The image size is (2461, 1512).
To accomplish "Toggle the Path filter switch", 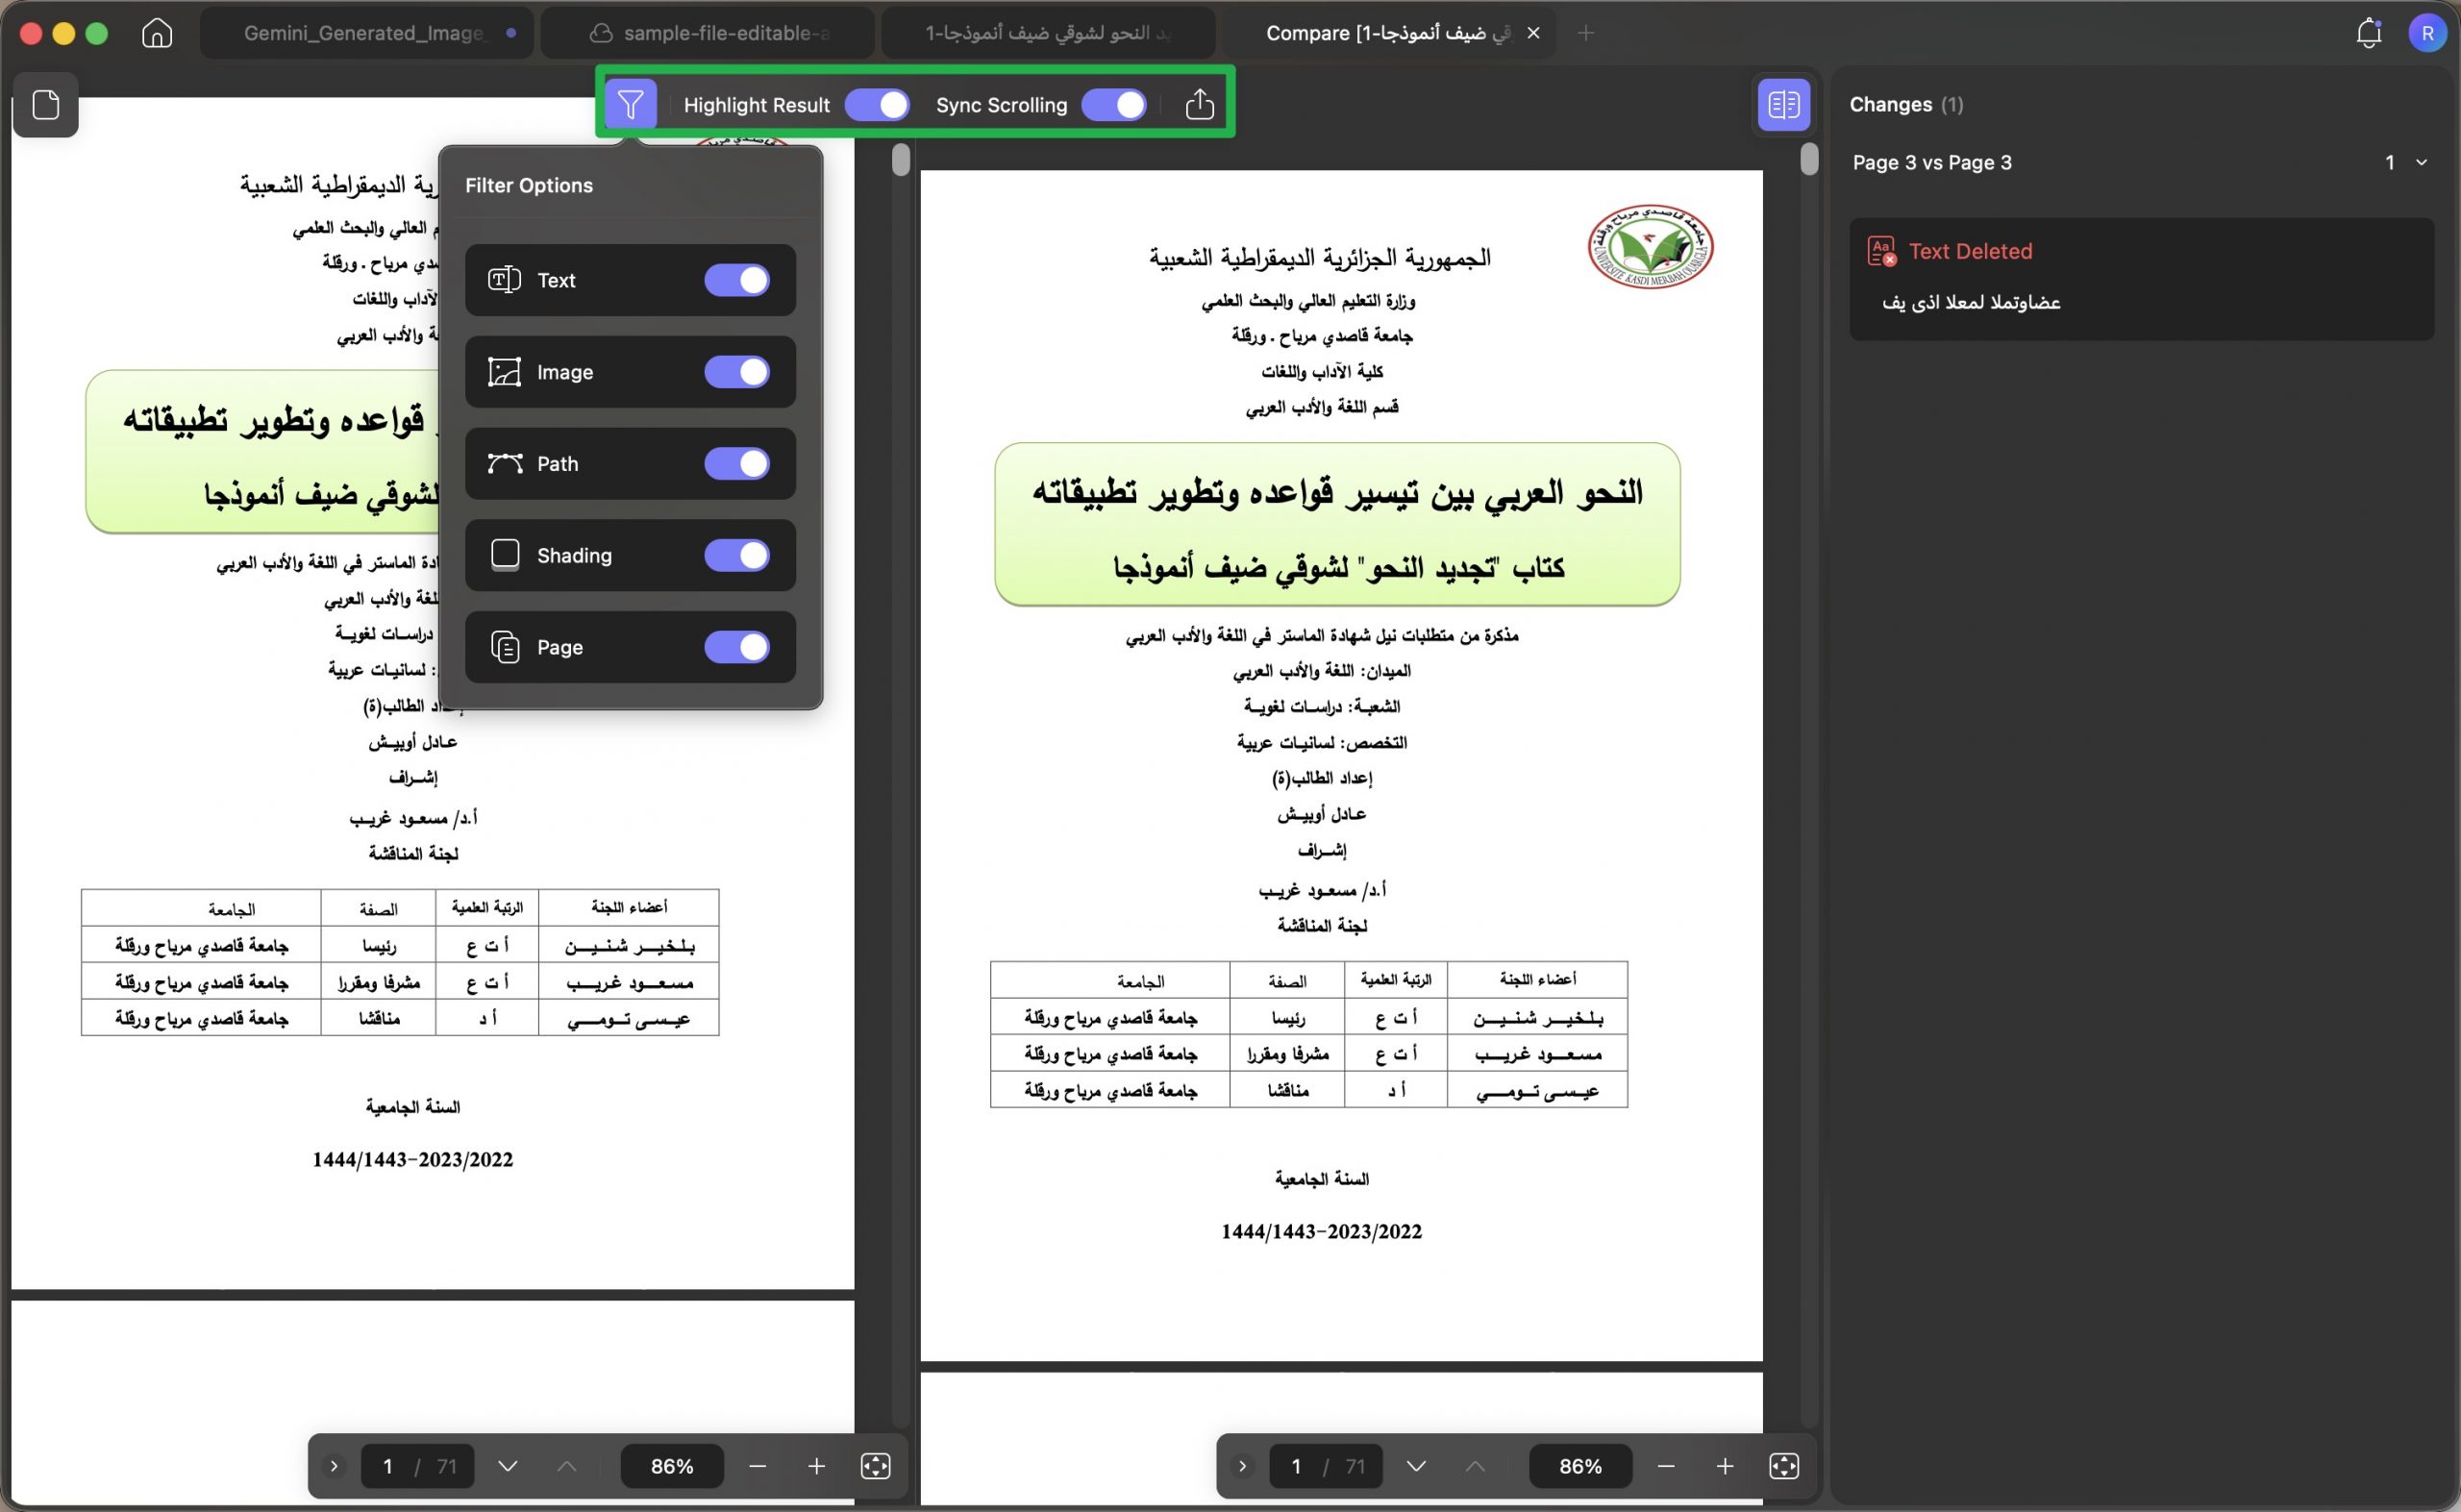I will pos(737,464).
